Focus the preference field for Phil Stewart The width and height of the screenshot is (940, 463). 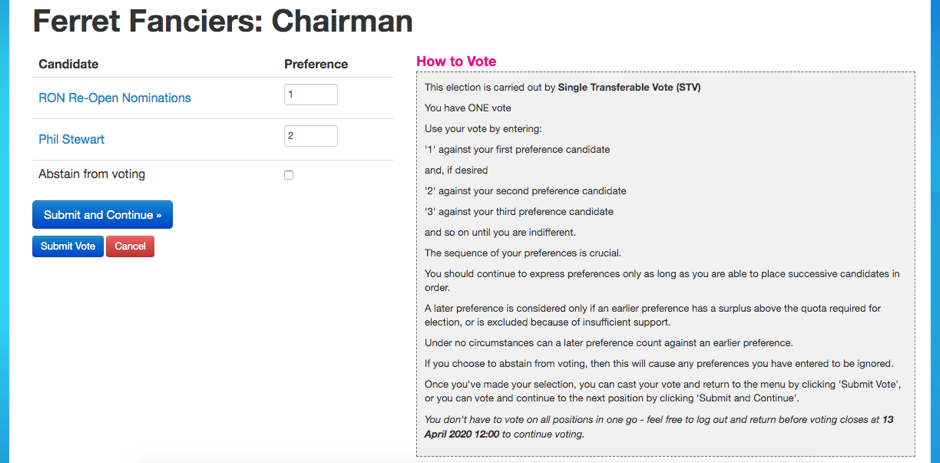pos(310,136)
